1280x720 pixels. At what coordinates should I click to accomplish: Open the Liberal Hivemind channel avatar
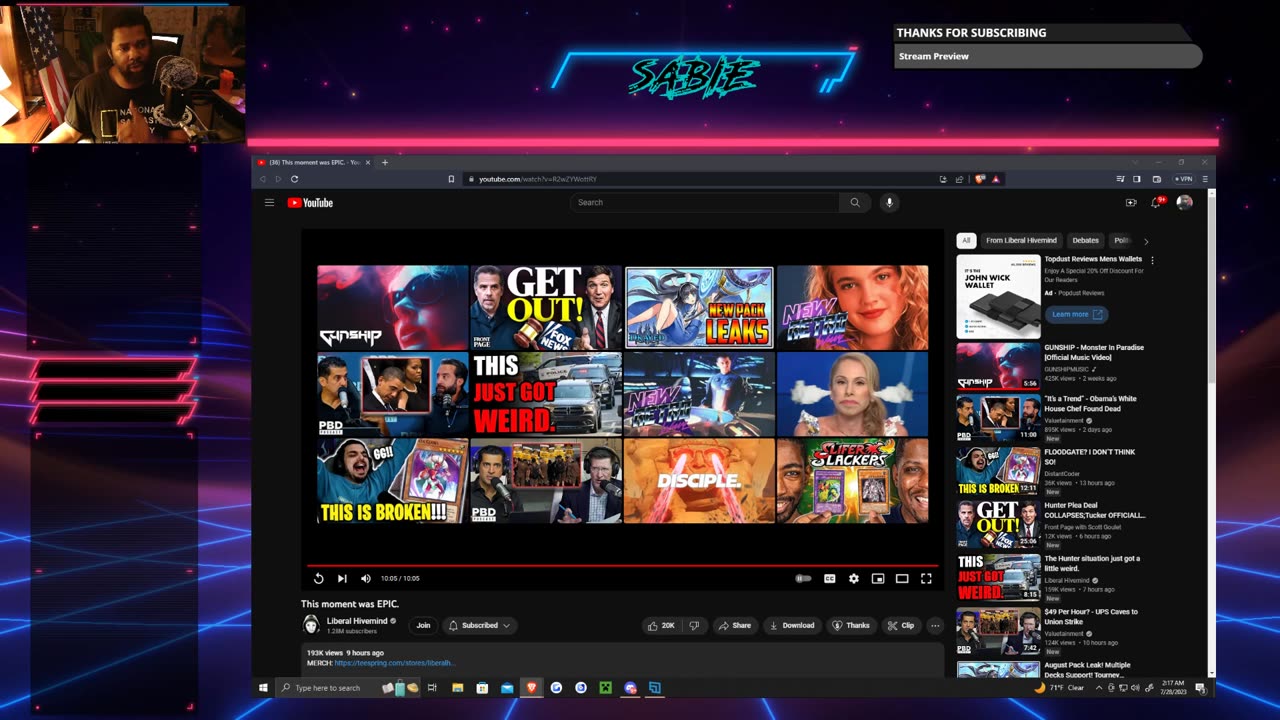pos(311,625)
